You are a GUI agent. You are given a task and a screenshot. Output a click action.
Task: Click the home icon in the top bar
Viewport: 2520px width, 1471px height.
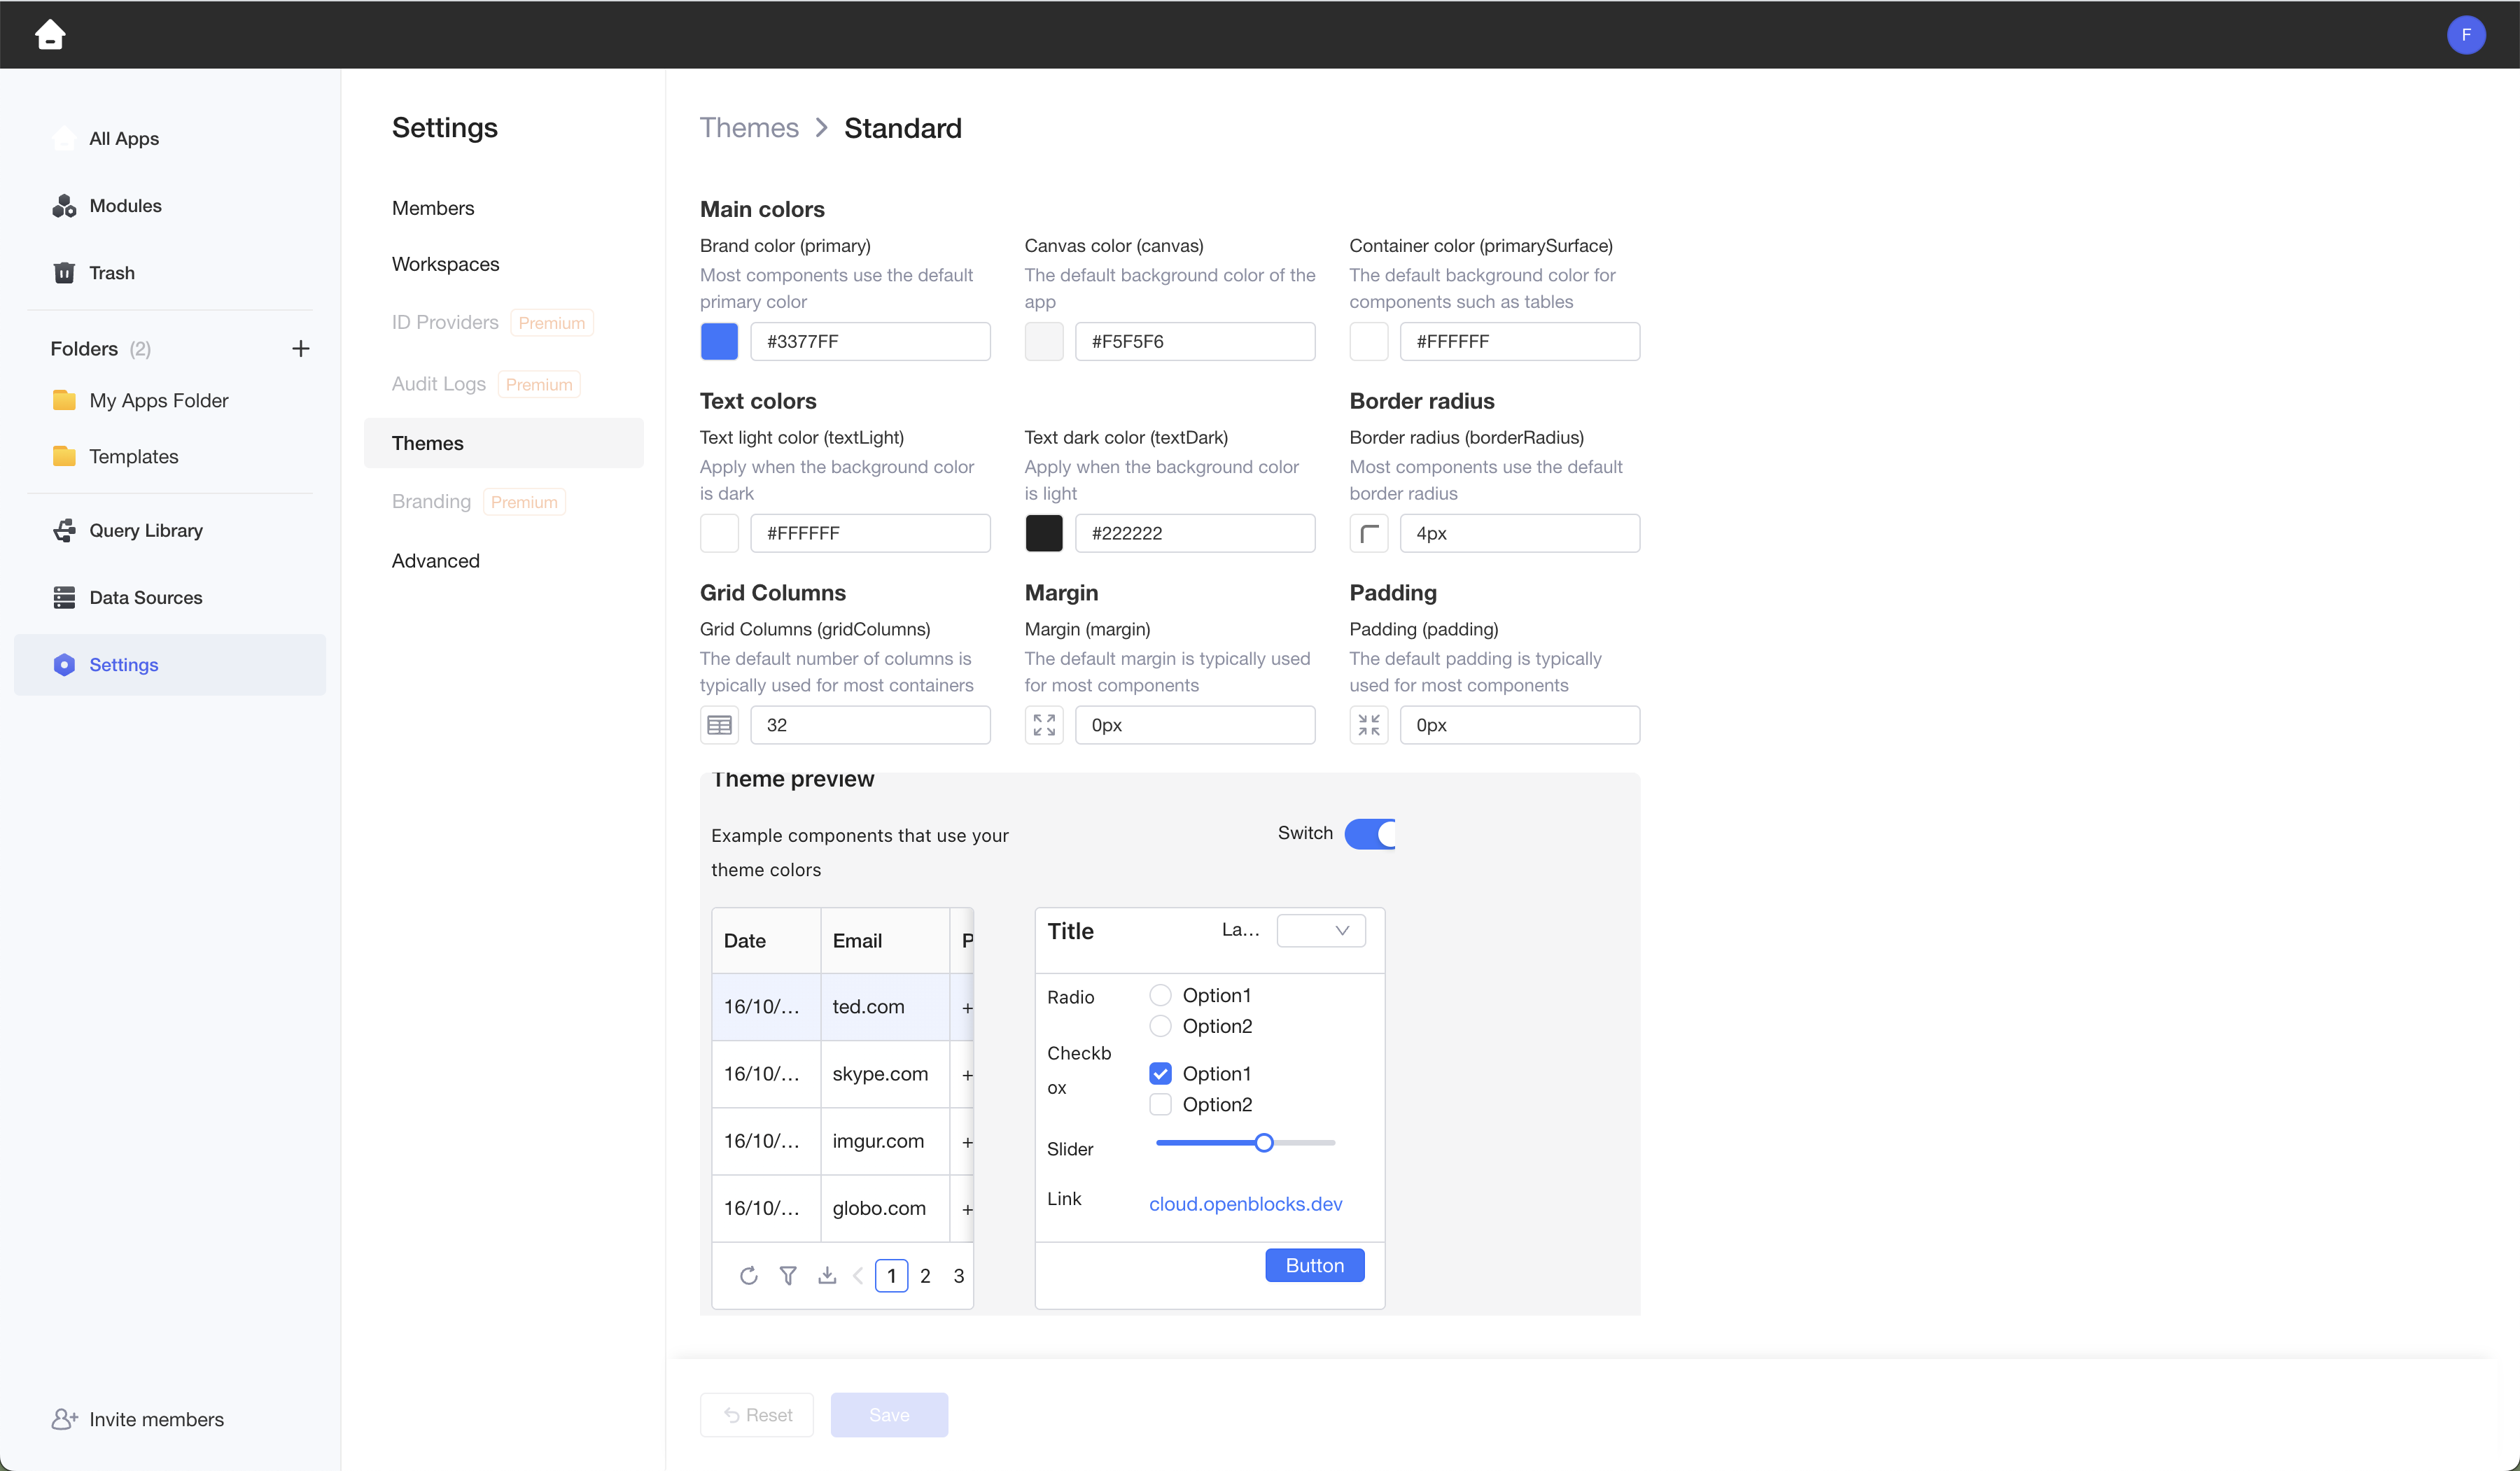50,35
